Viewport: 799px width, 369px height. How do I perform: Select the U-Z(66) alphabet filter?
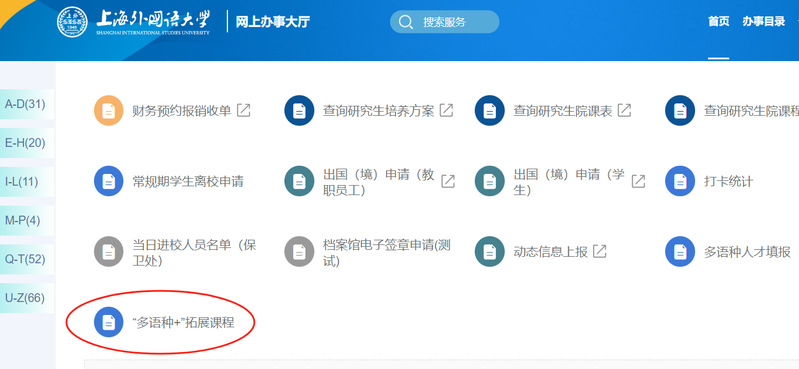click(26, 298)
